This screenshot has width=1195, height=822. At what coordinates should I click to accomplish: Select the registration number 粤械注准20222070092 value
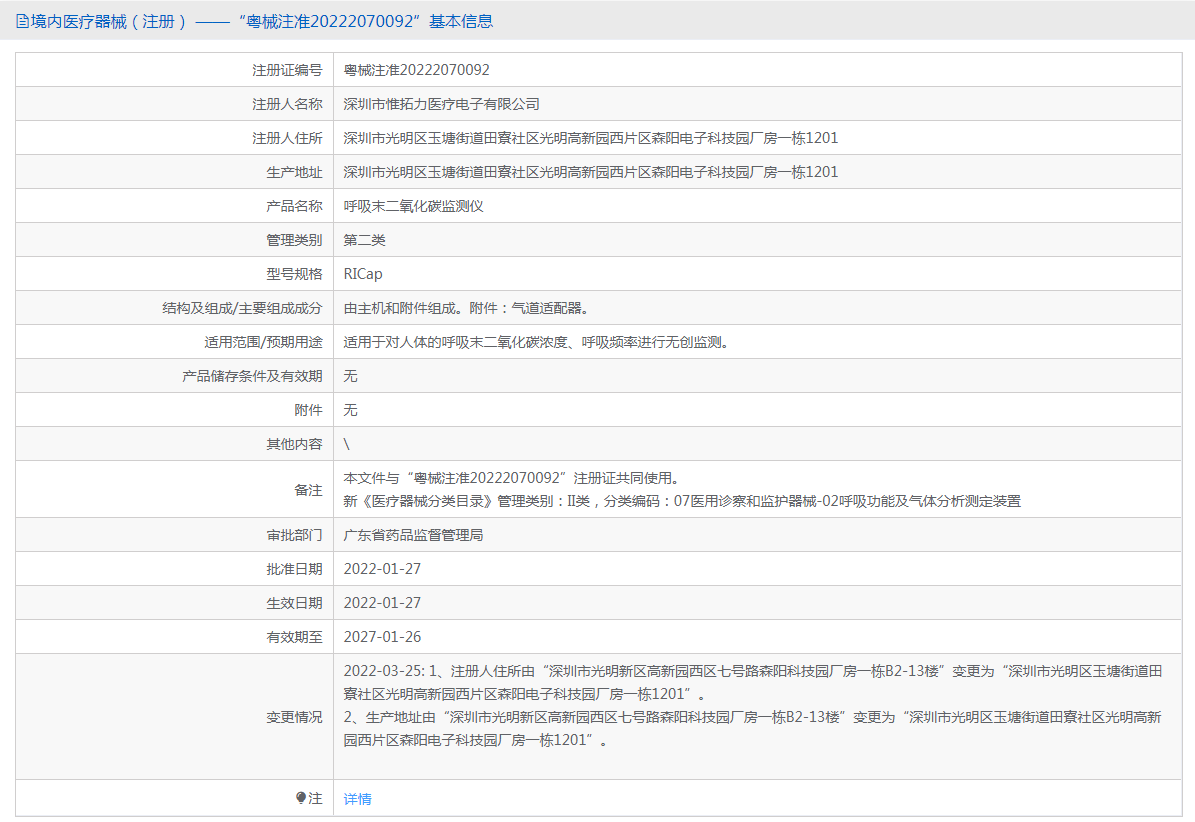pos(416,70)
